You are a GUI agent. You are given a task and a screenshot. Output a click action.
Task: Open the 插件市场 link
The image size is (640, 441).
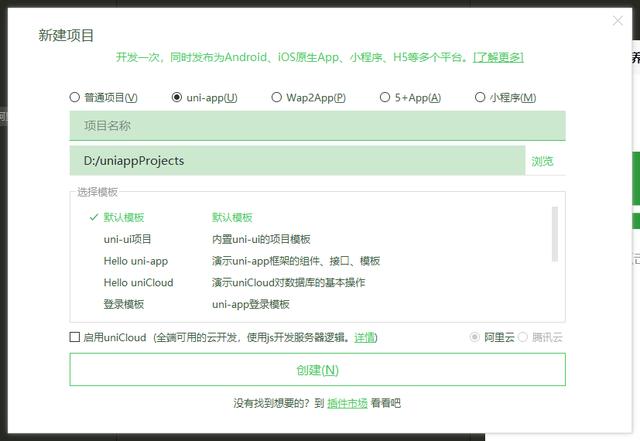click(x=347, y=403)
